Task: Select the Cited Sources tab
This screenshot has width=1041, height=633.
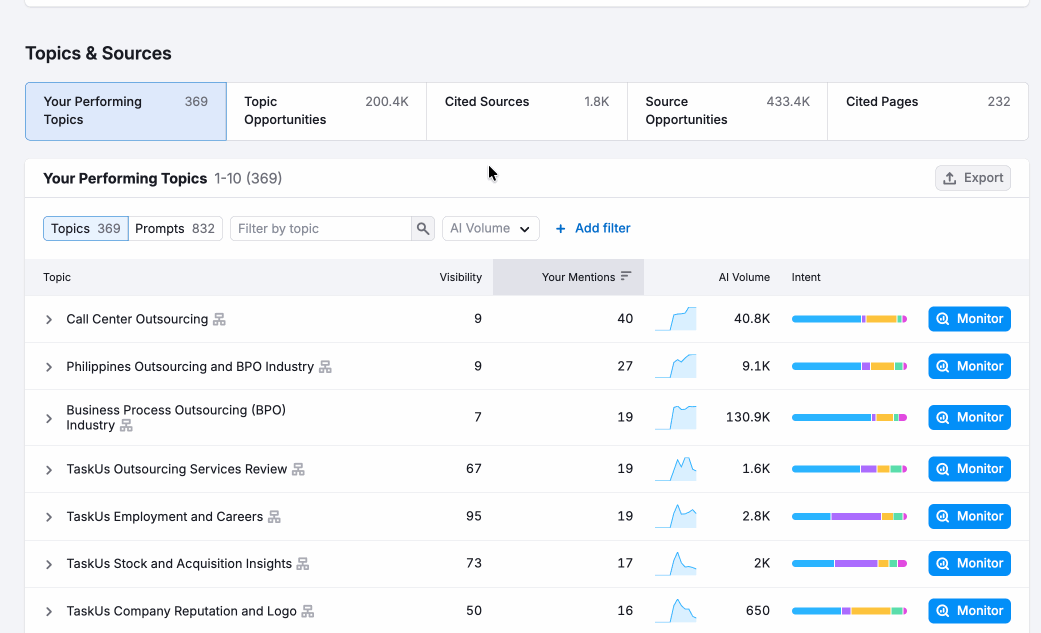Action: pos(527,111)
